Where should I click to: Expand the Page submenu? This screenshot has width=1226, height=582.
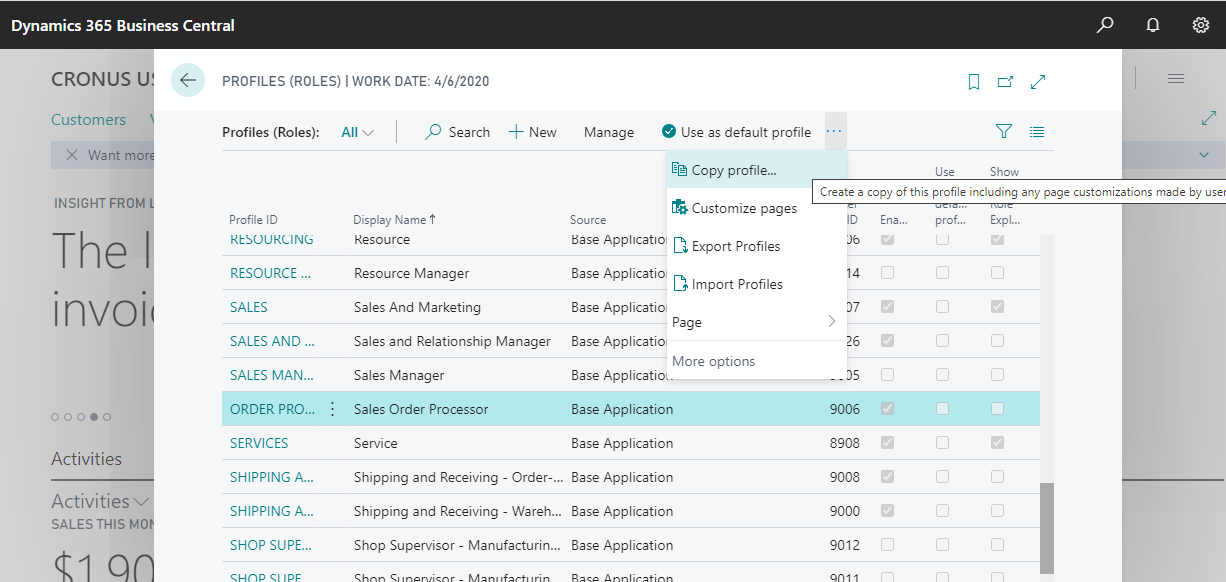click(x=757, y=322)
